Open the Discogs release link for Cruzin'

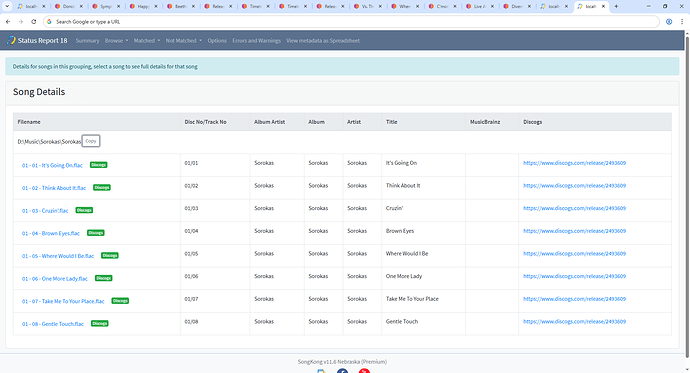point(574,208)
